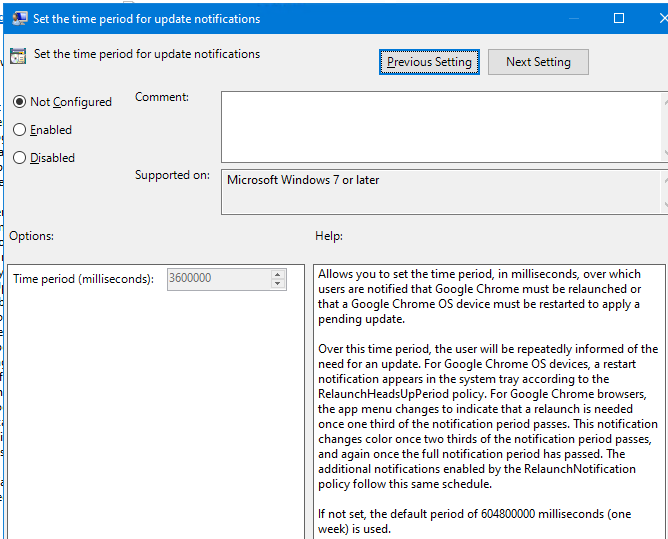Click the title bar window icon
668x539 pixels.
pyautogui.click(x=20, y=19)
